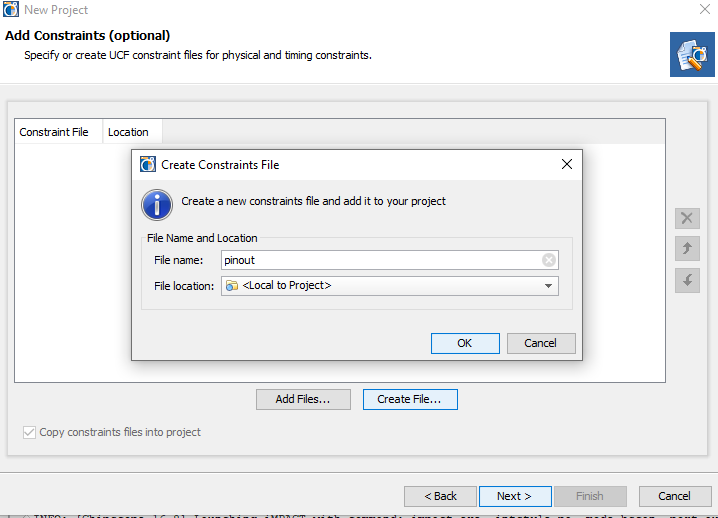
Task: Click the Location column header
Action: 128,132
